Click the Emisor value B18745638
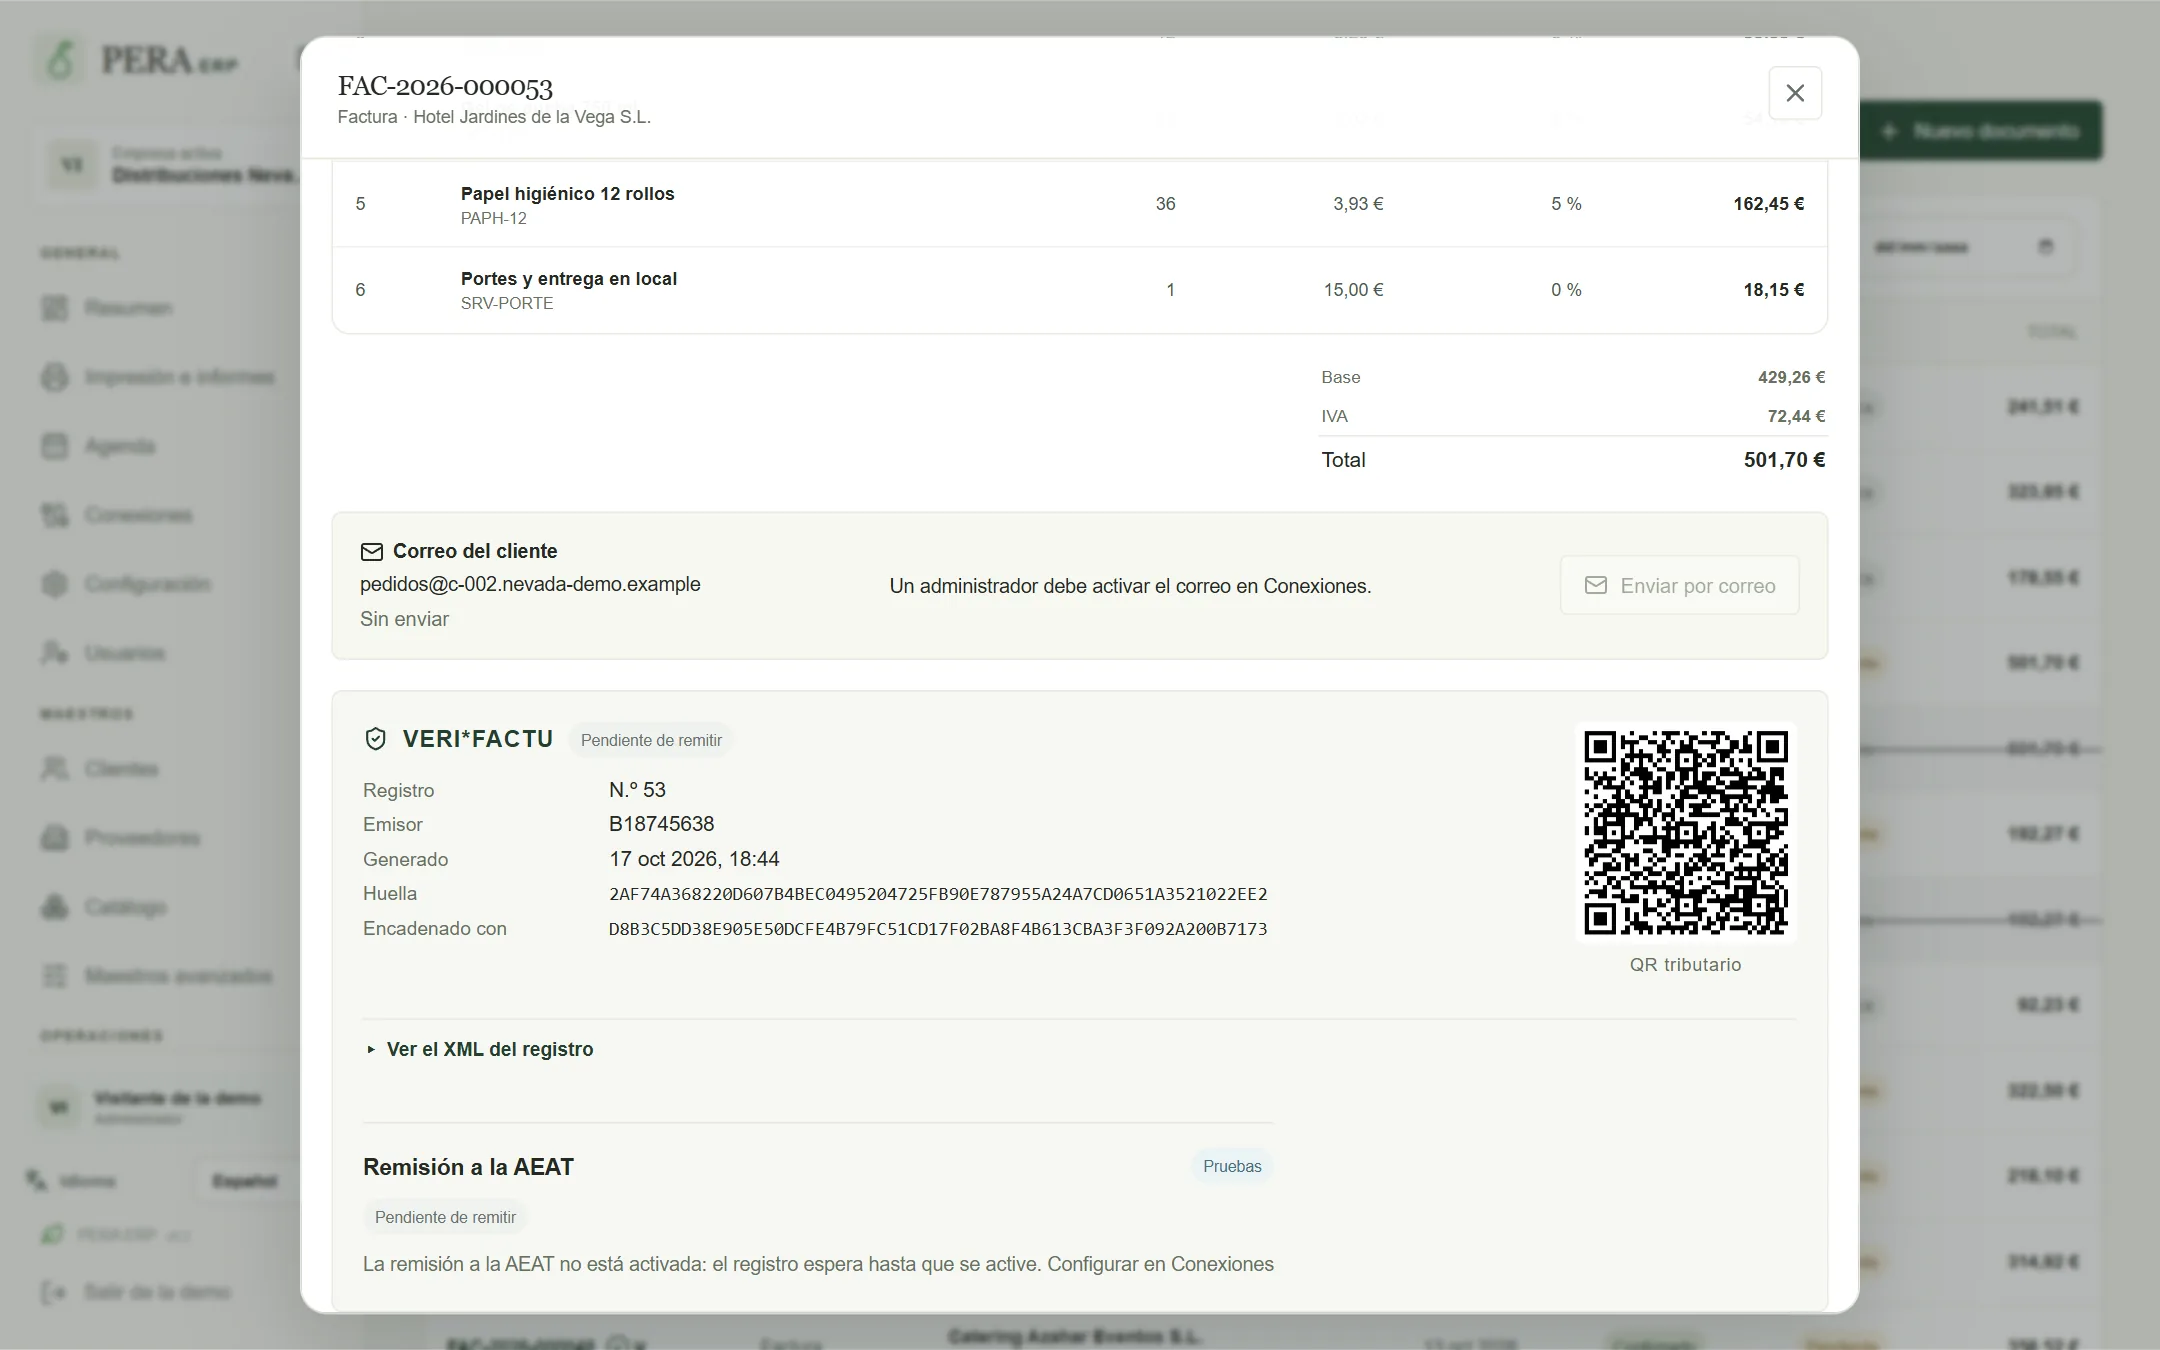Screen dimensions: 2160x1350 [x=661, y=824]
